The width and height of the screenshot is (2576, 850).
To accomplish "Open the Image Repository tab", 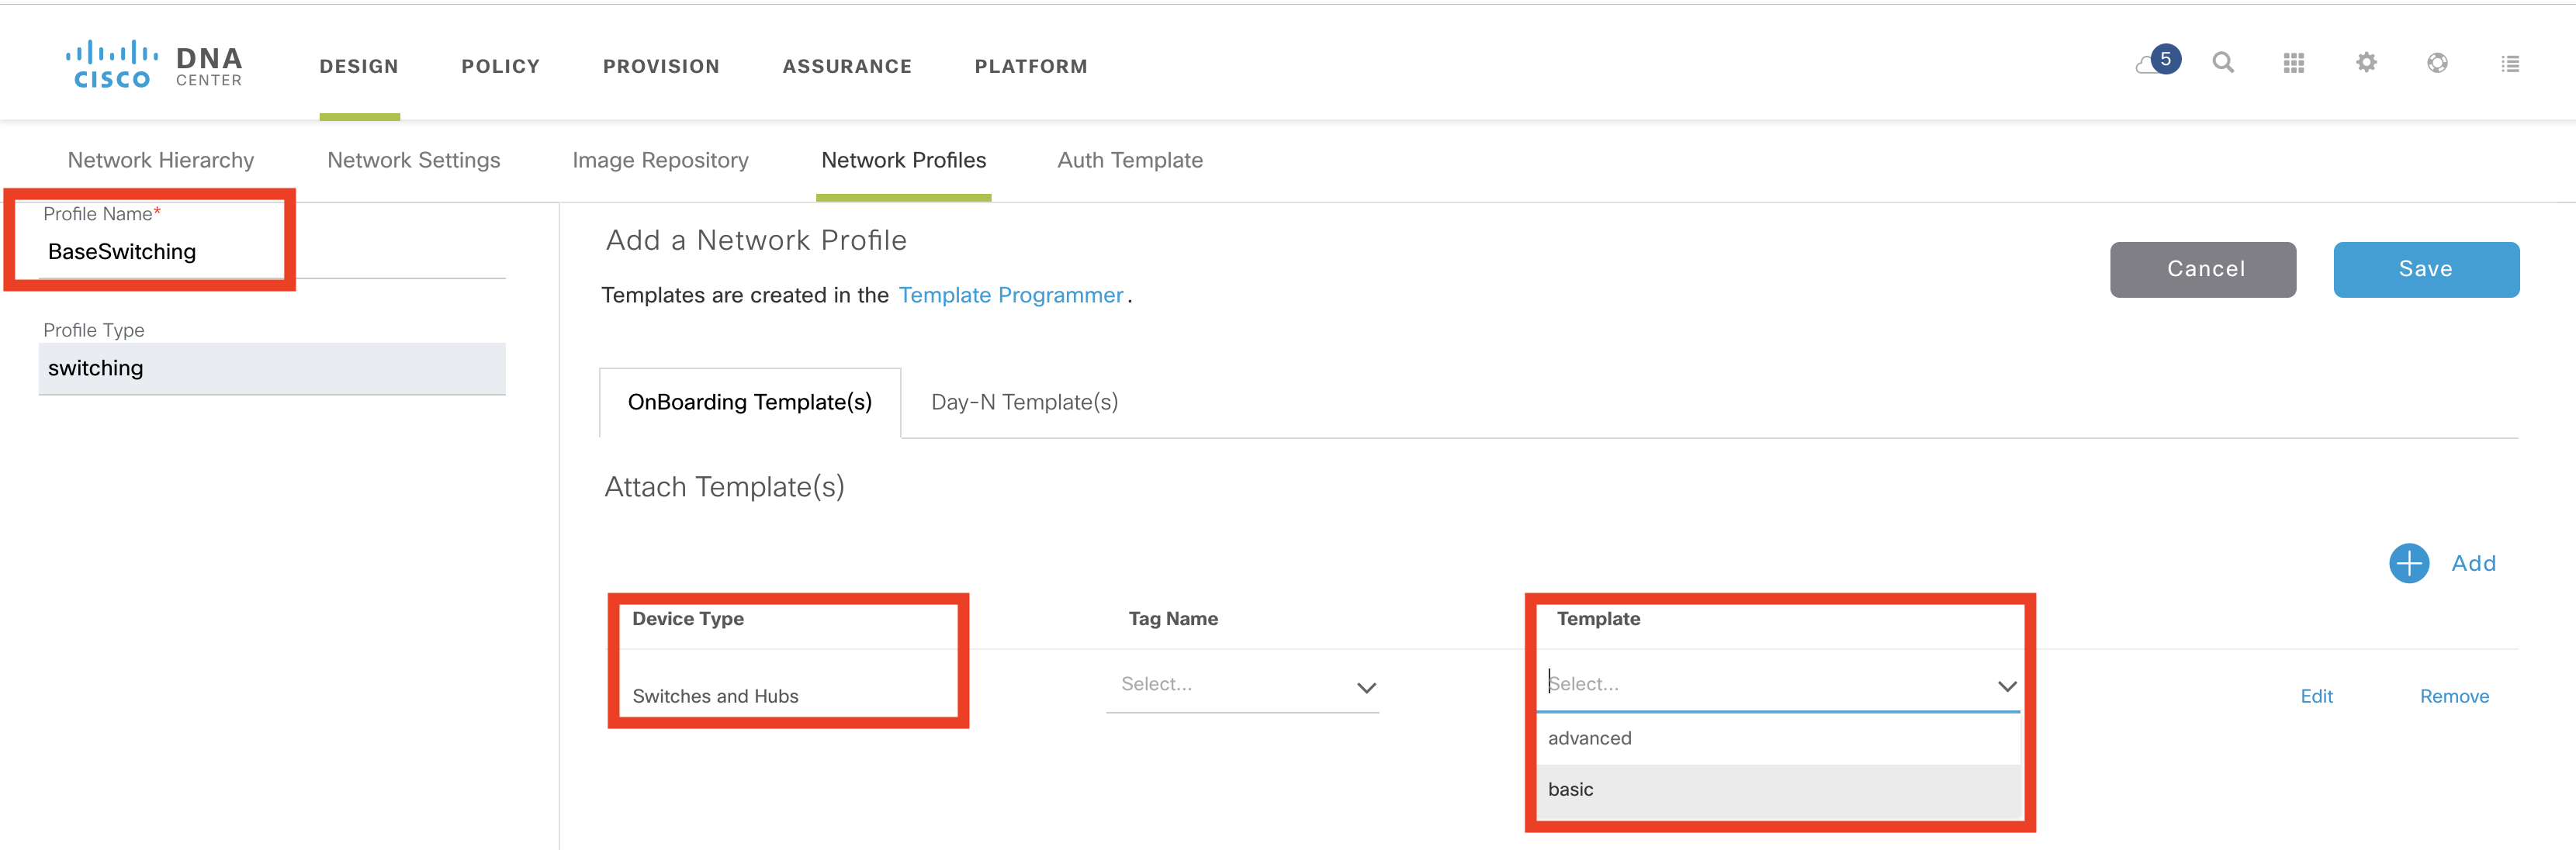I will tap(660, 160).
